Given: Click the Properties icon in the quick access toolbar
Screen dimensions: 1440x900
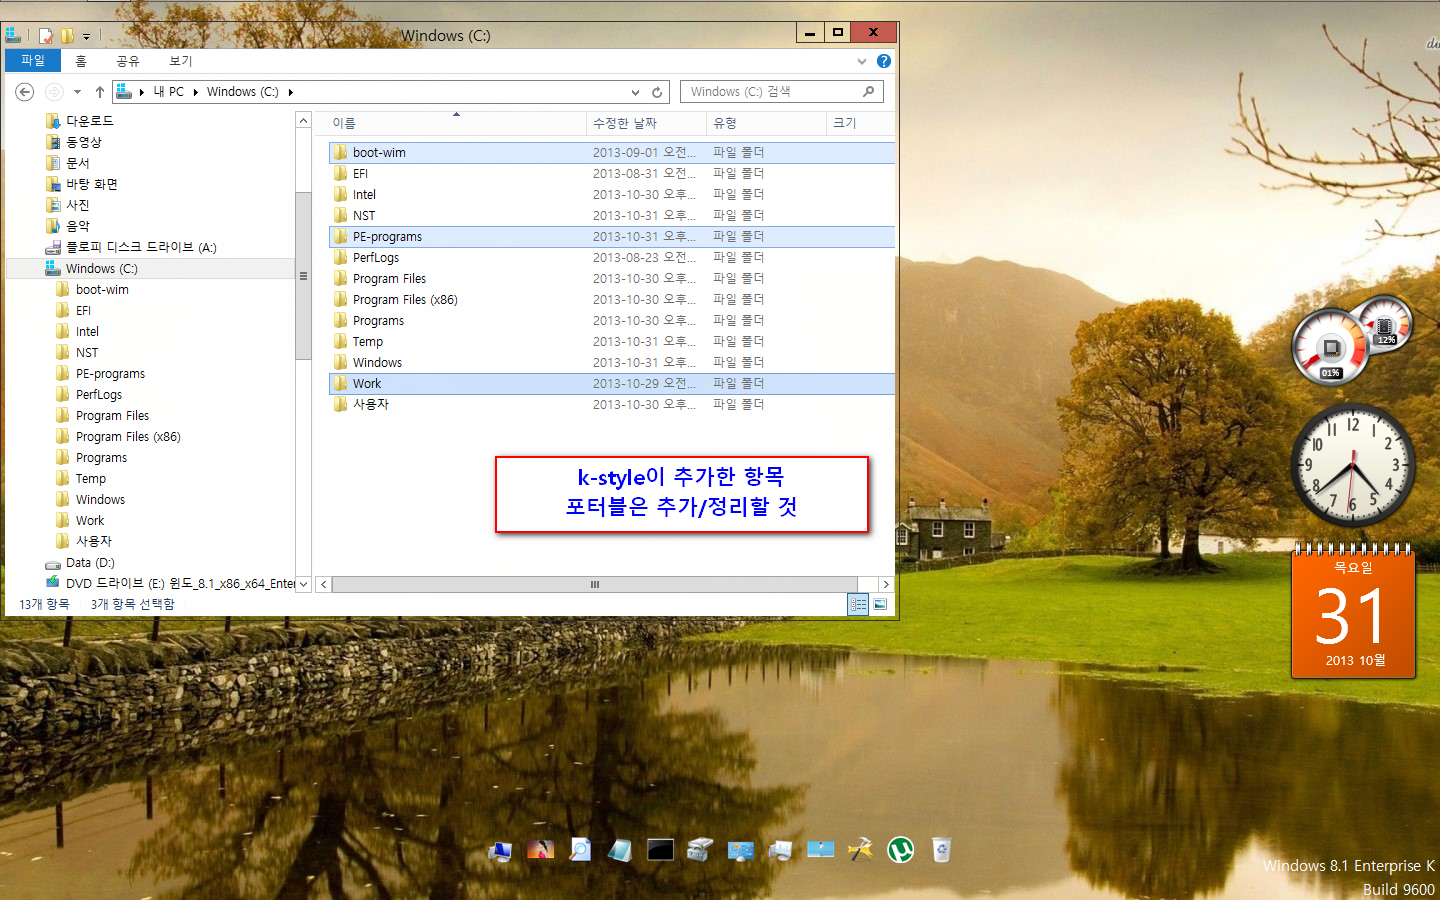Looking at the screenshot, I should click(x=46, y=36).
